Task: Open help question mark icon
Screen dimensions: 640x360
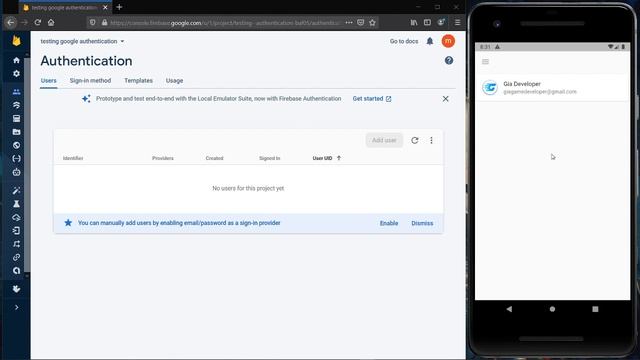Action: coord(449,60)
